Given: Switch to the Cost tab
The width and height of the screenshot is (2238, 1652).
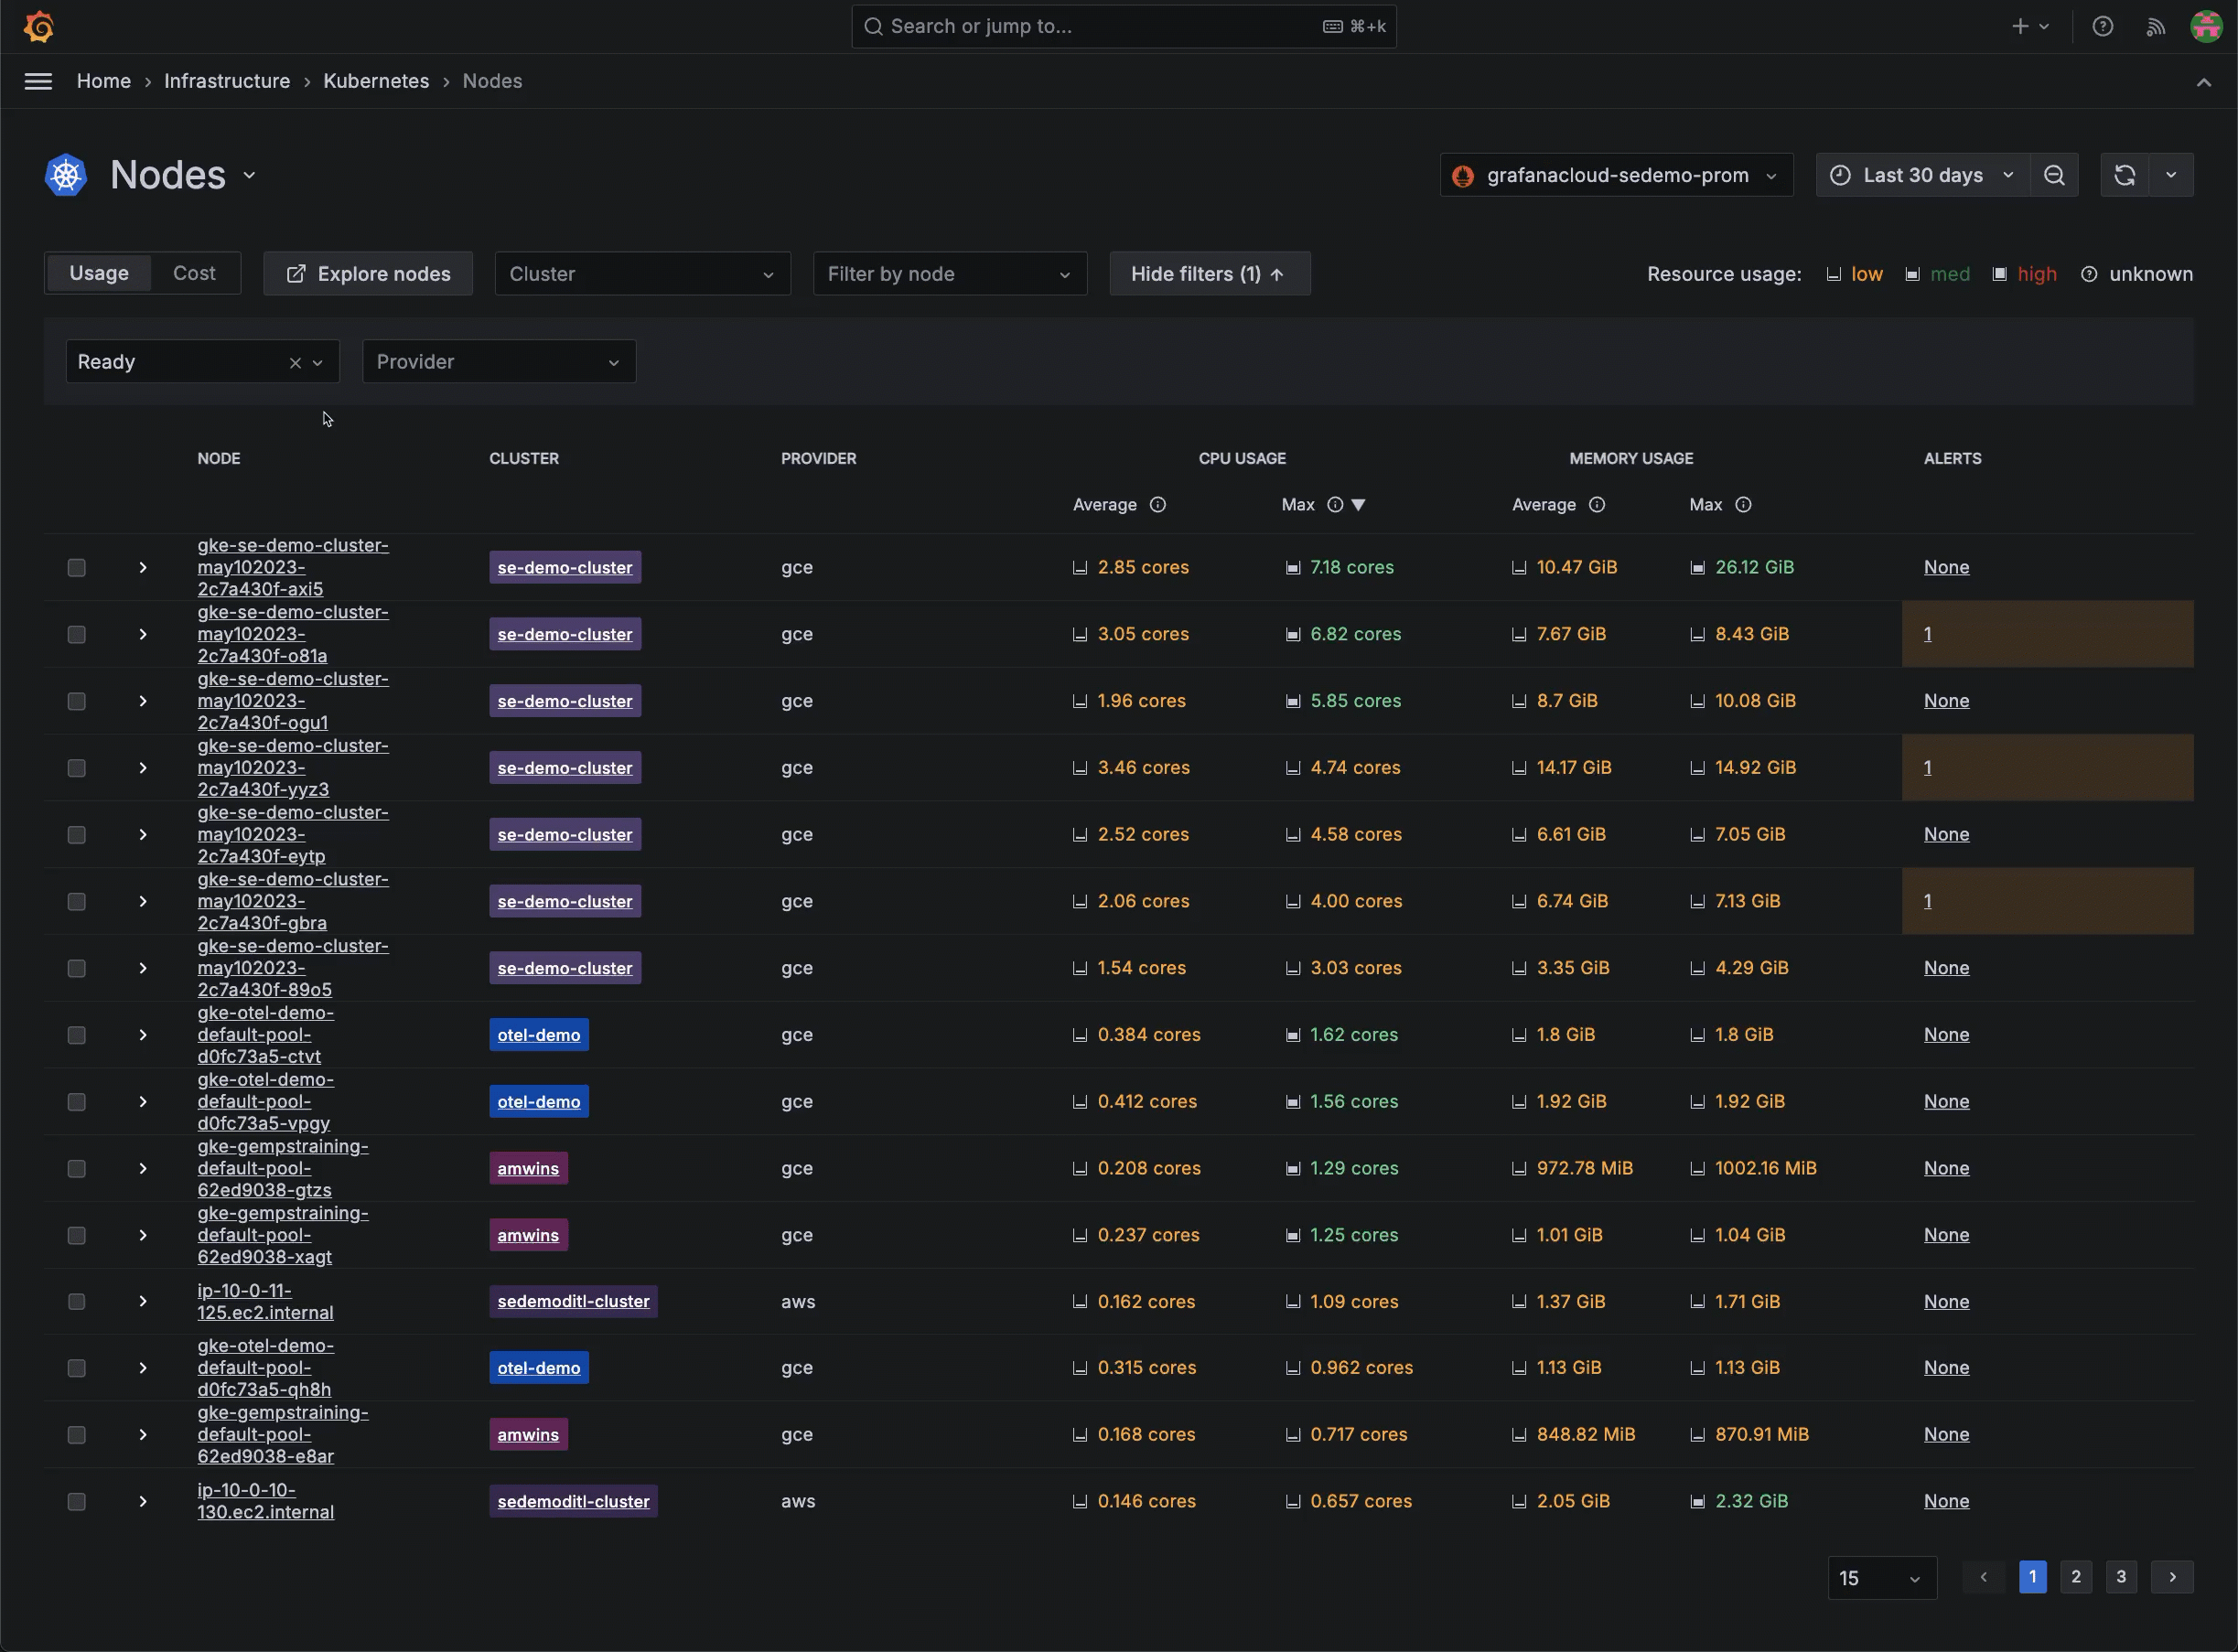Looking at the screenshot, I should [195, 272].
